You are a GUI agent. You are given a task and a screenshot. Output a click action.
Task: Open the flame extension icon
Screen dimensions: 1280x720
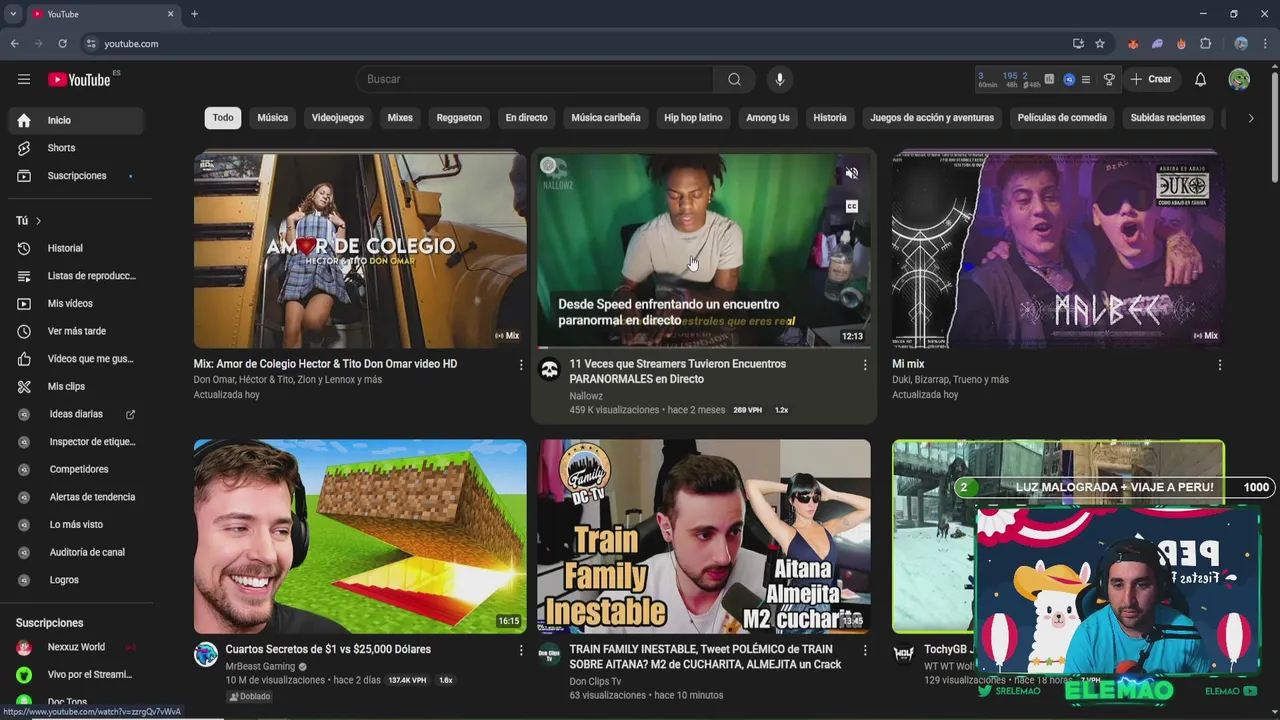pyautogui.click(x=1181, y=44)
